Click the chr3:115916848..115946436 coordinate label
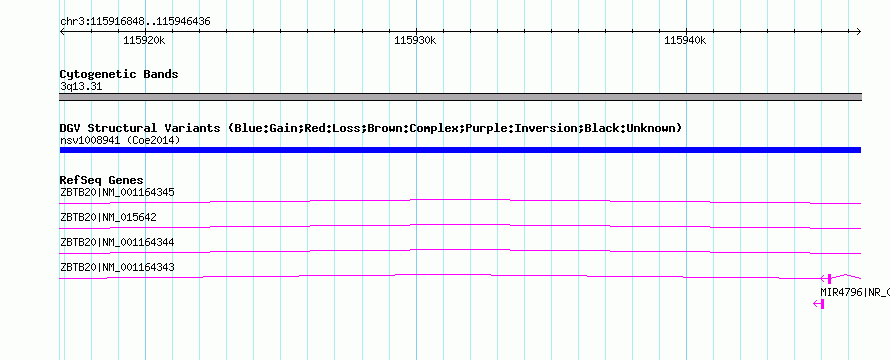 point(135,22)
